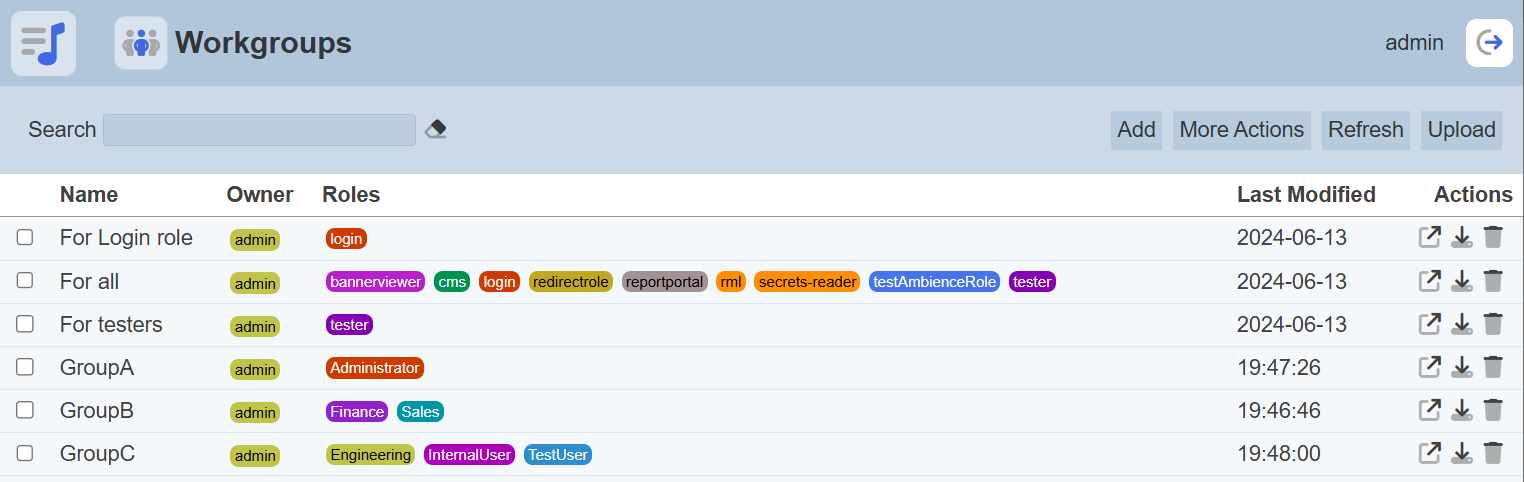Delete the For testers workgroup
Screen dimensions: 1524x482
[1493, 324]
